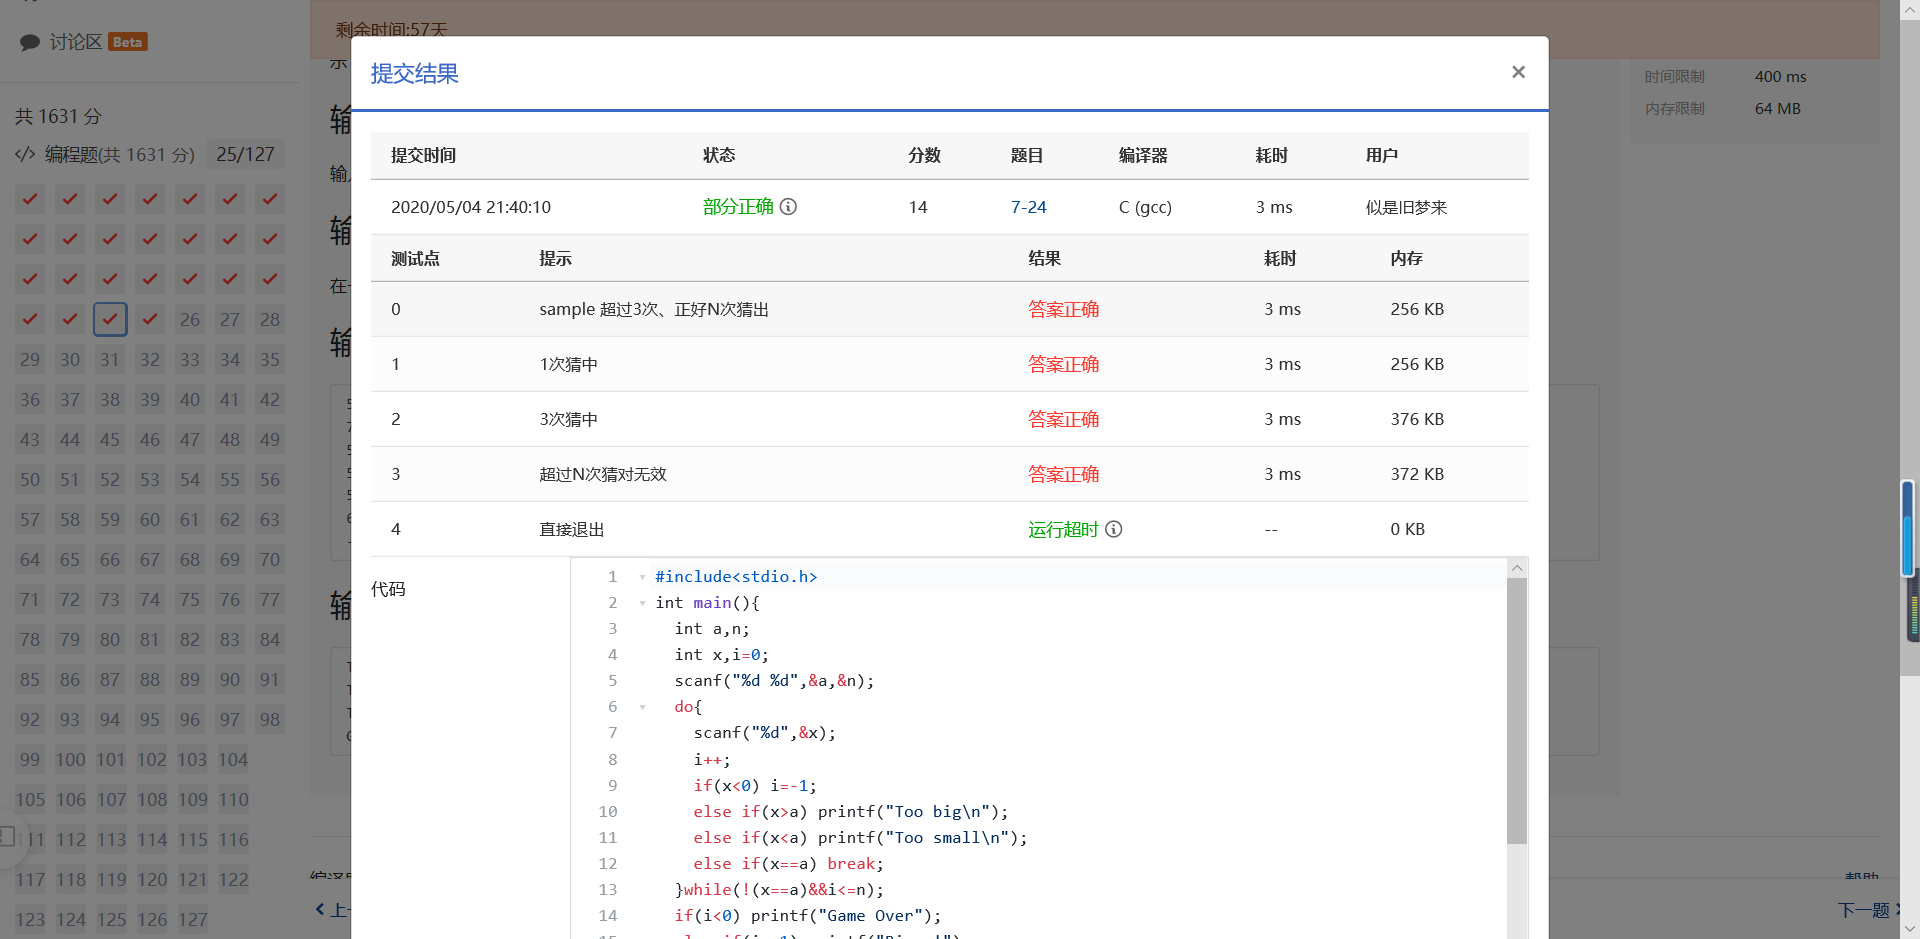Select the highlighted current problem checkmark
The height and width of the screenshot is (939, 1920).
(x=110, y=319)
